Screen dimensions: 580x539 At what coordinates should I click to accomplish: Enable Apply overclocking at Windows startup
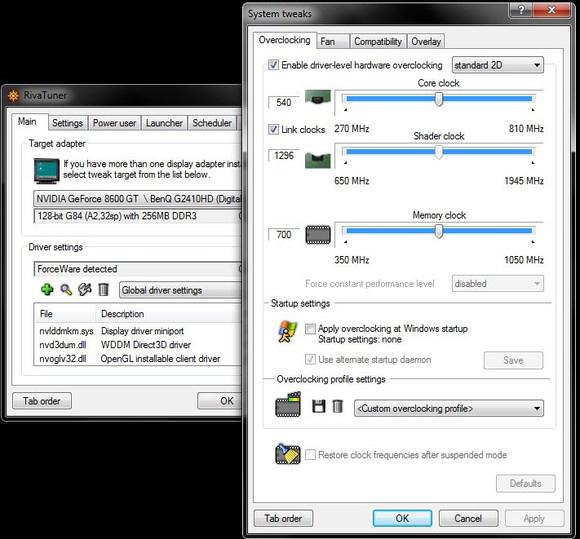point(310,329)
